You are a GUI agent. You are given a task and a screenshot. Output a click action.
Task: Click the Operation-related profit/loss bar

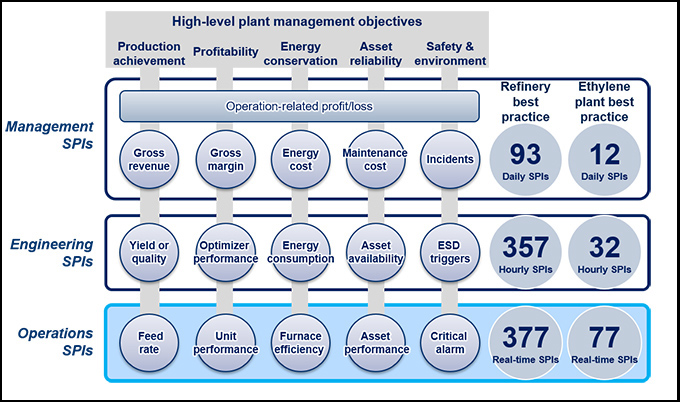click(301, 106)
